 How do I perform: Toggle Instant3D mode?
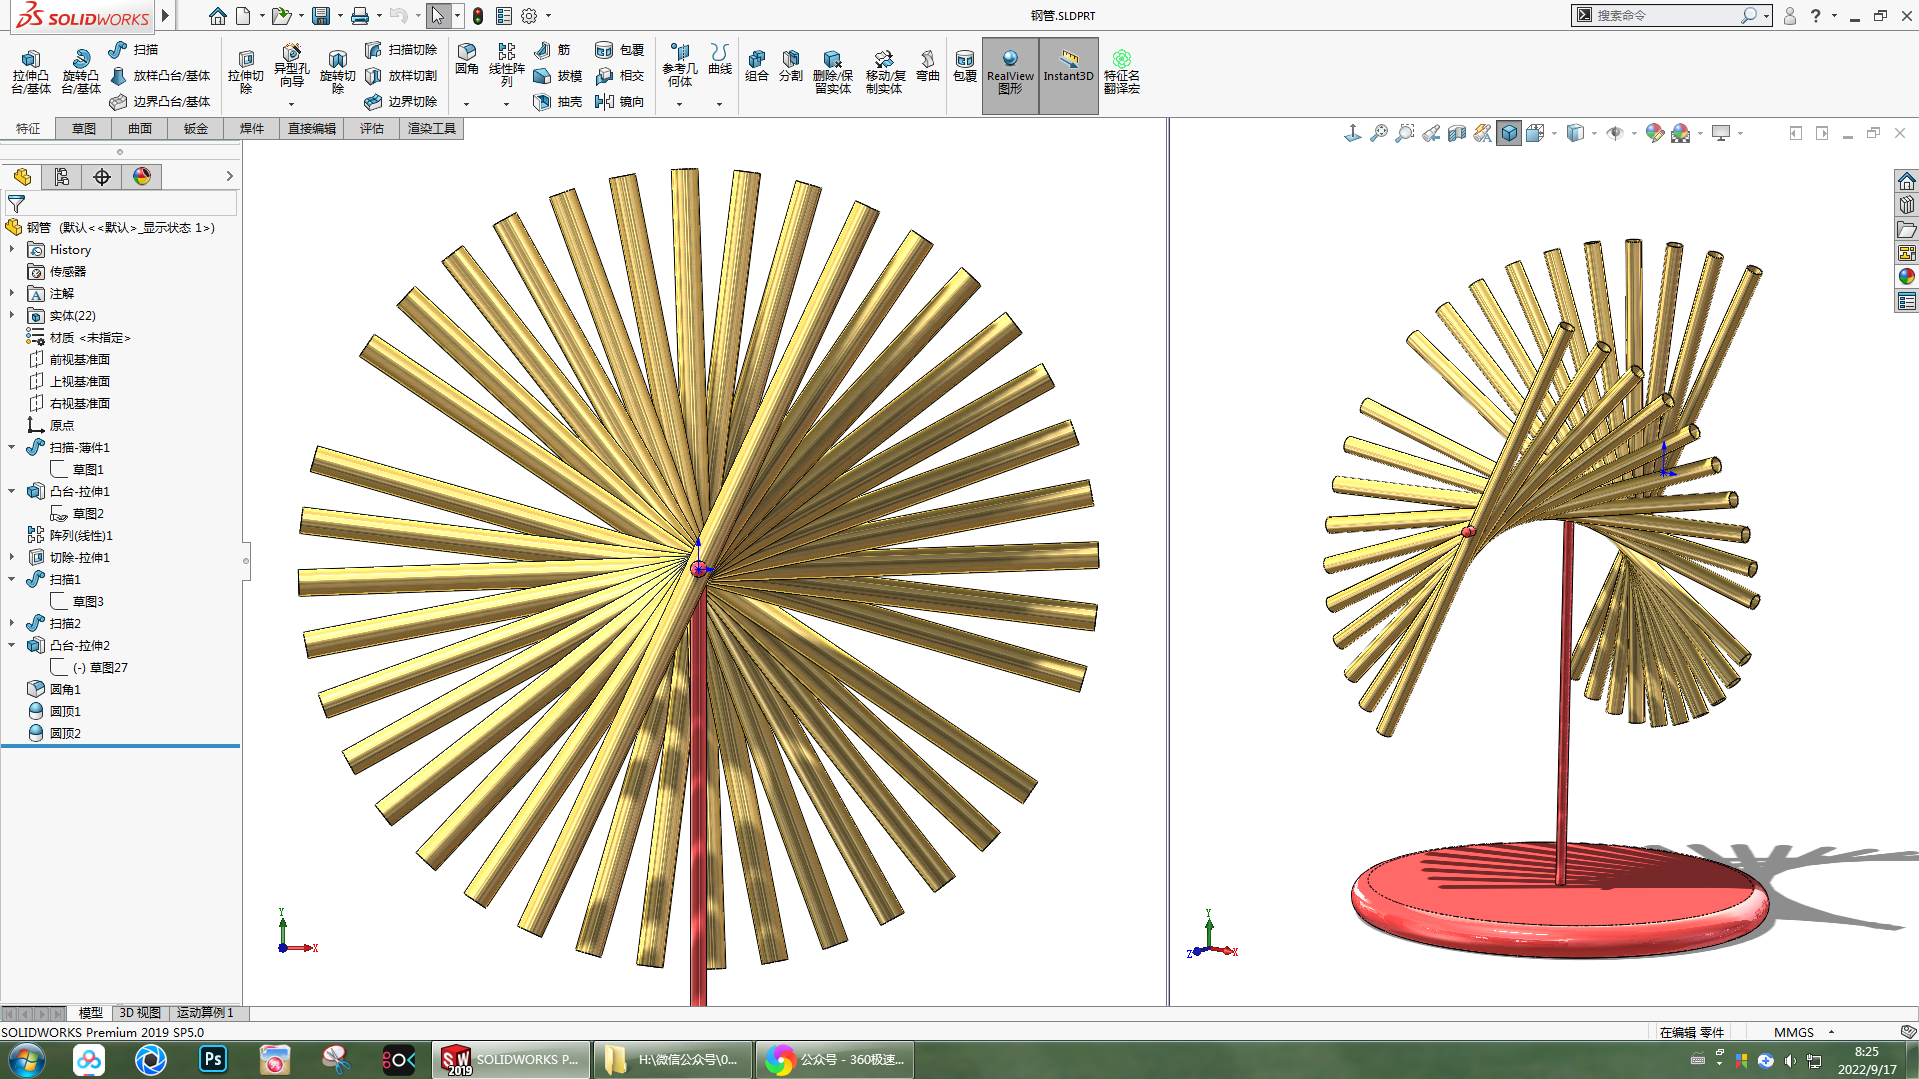[x=1068, y=75]
